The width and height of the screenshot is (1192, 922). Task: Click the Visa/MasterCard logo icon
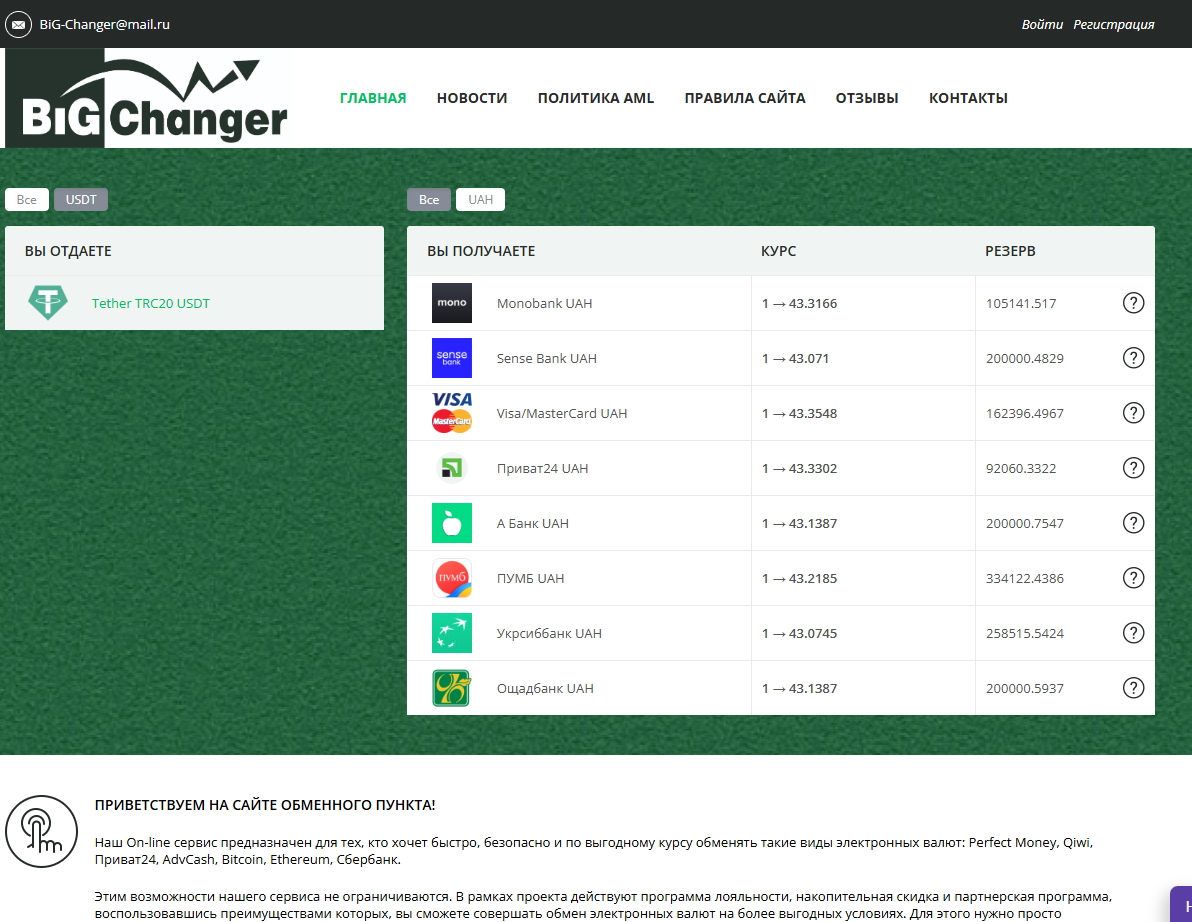click(452, 413)
